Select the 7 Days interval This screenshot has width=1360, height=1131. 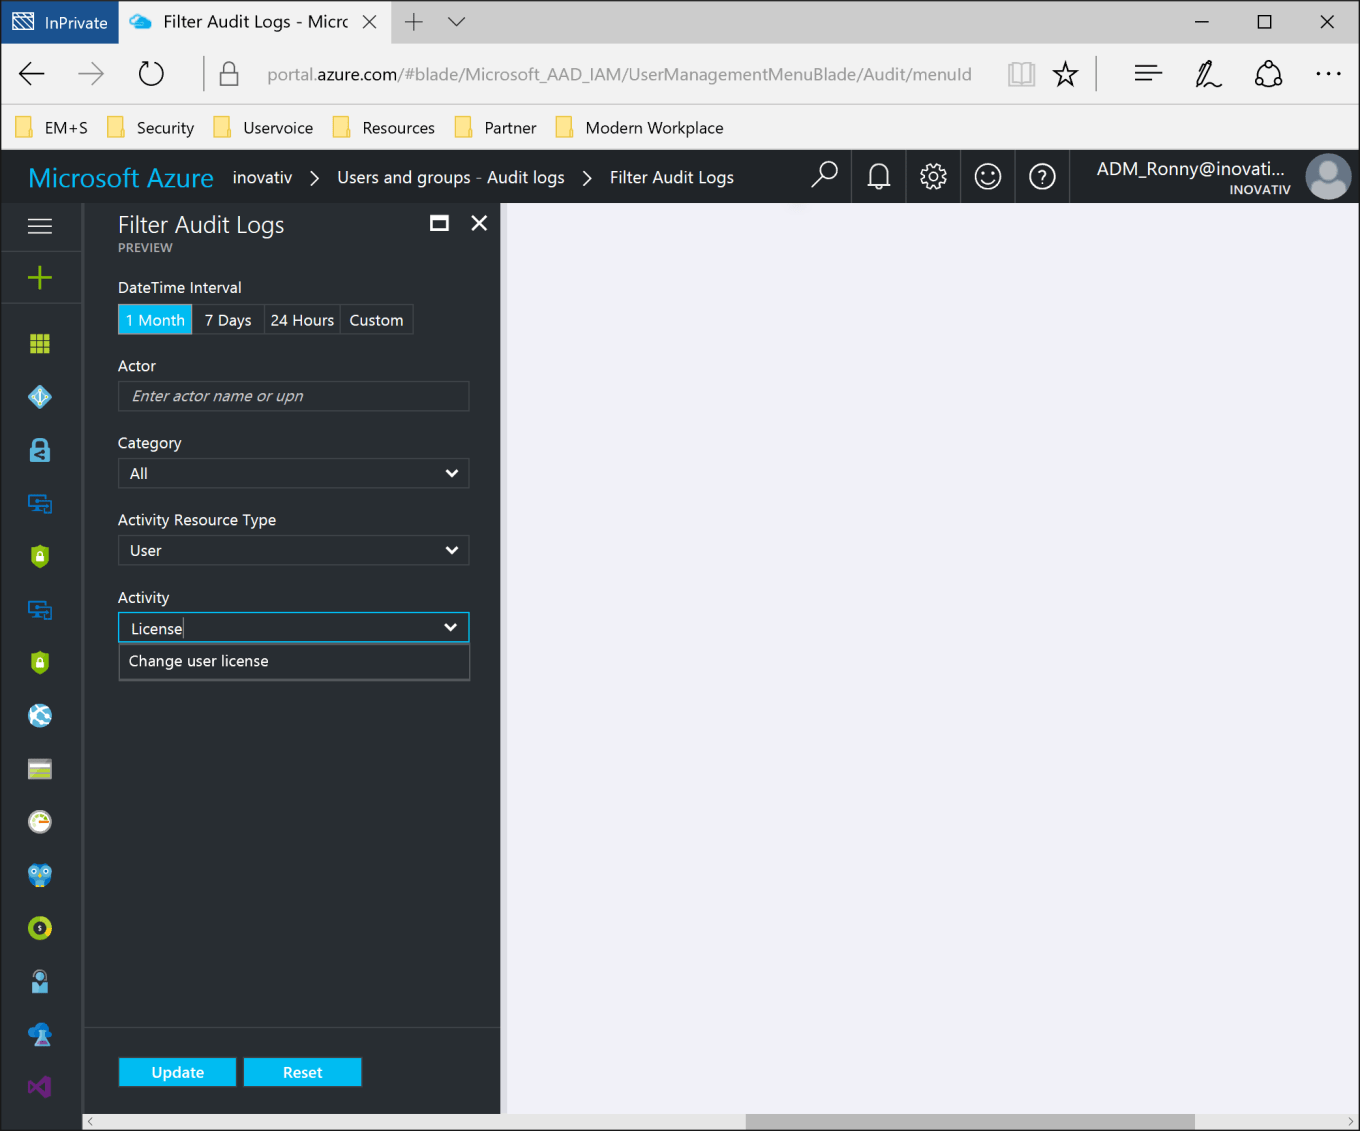[x=228, y=319]
